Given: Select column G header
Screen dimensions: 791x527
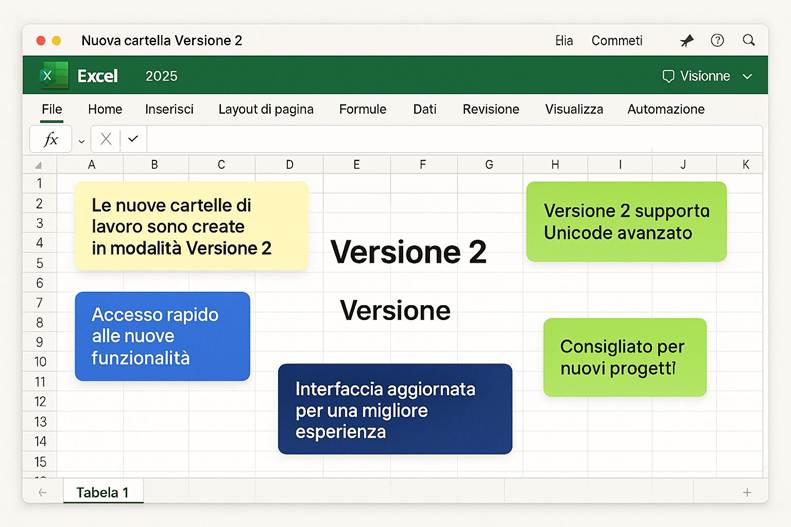Looking at the screenshot, I should 489,165.
